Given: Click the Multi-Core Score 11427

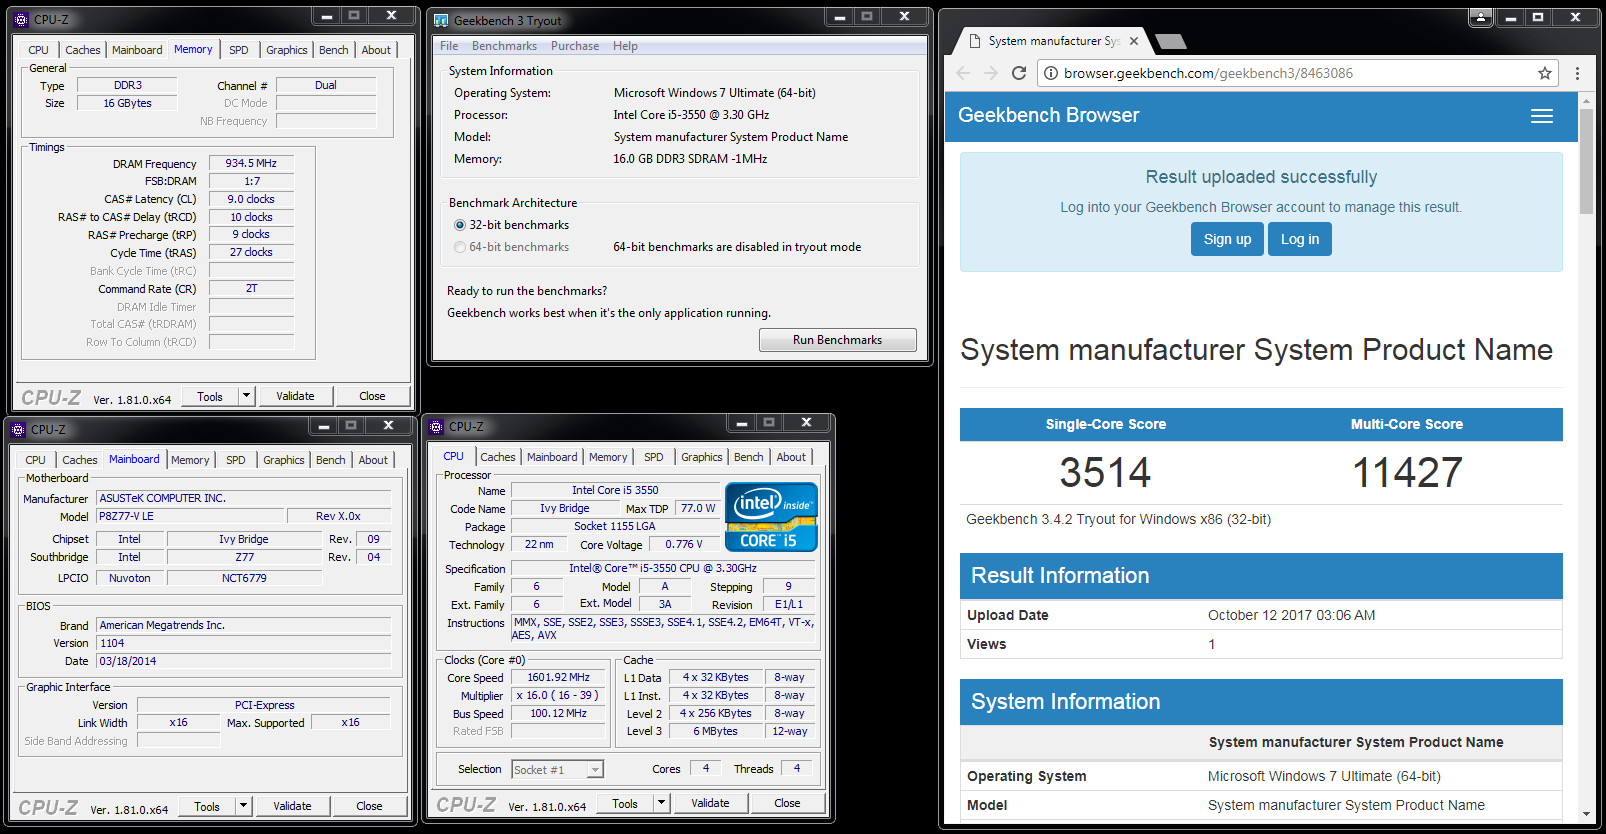Looking at the screenshot, I should [1407, 472].
